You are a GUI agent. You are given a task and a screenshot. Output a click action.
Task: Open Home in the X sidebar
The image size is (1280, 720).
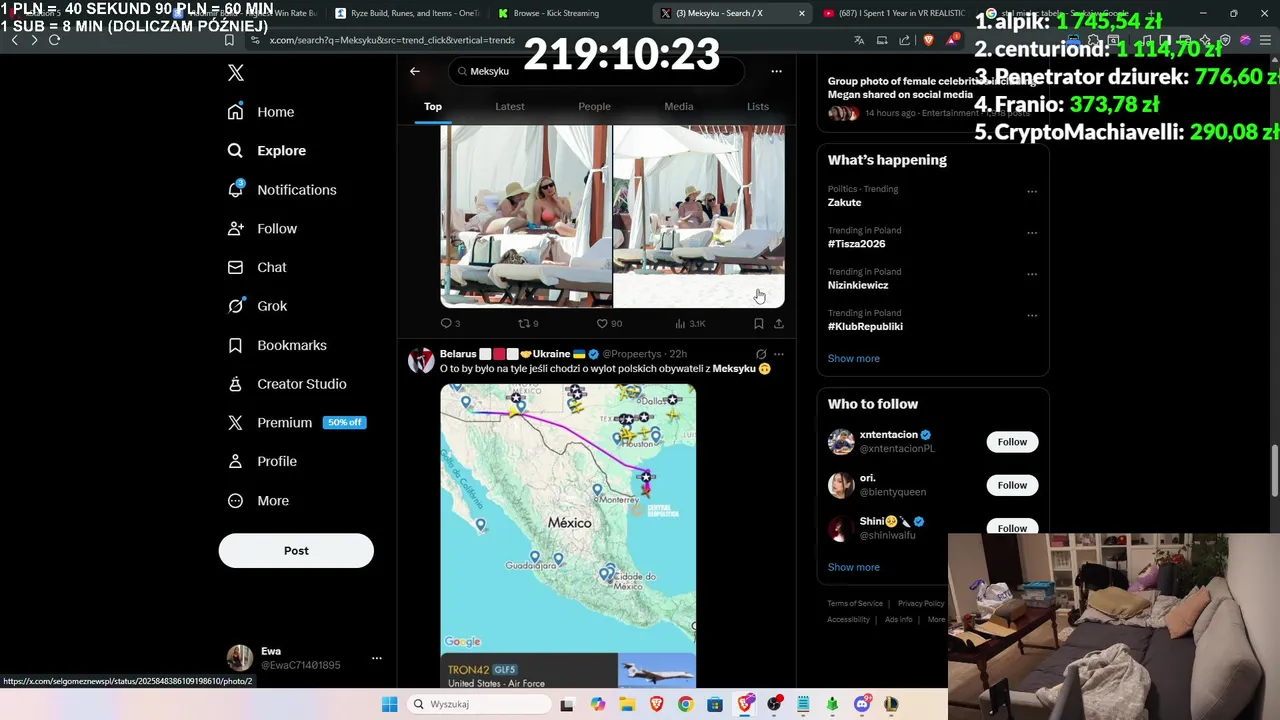pyautogui.click(x=261, y=112)
